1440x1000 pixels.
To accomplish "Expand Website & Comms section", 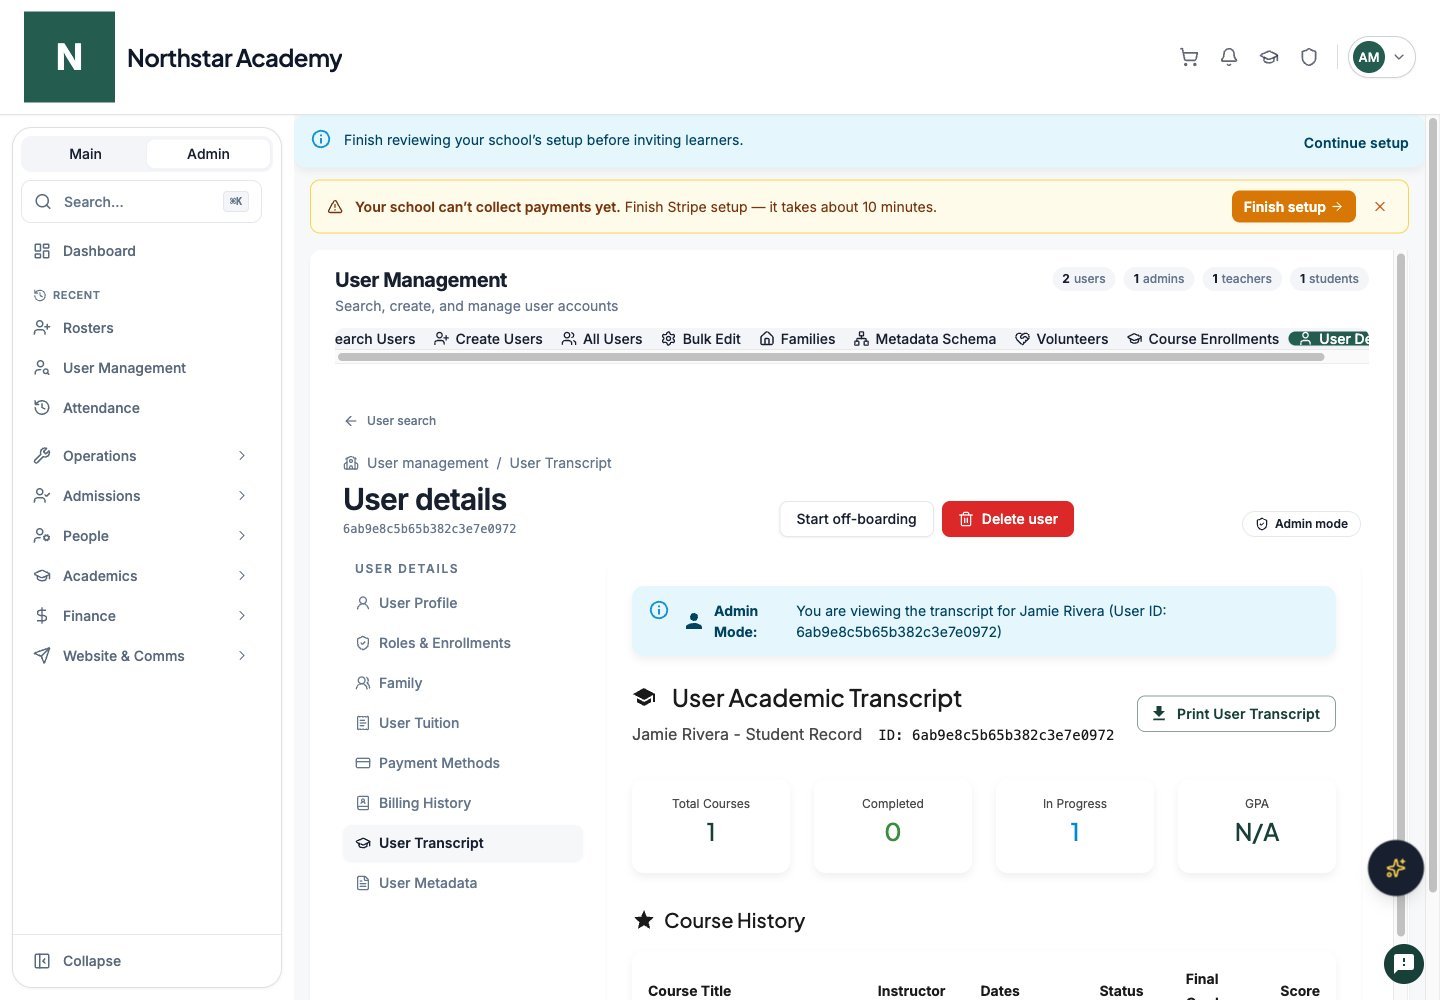I will pyautogui.click(x=141, y=656).
